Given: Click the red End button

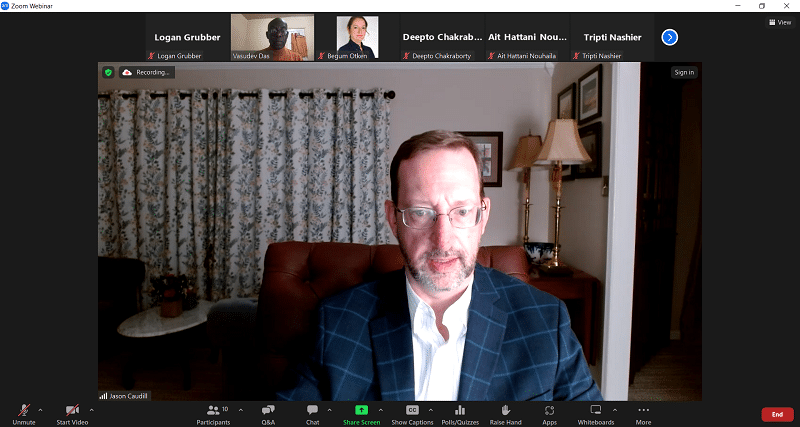Looking at the screenshot, I should click(777, 414).
